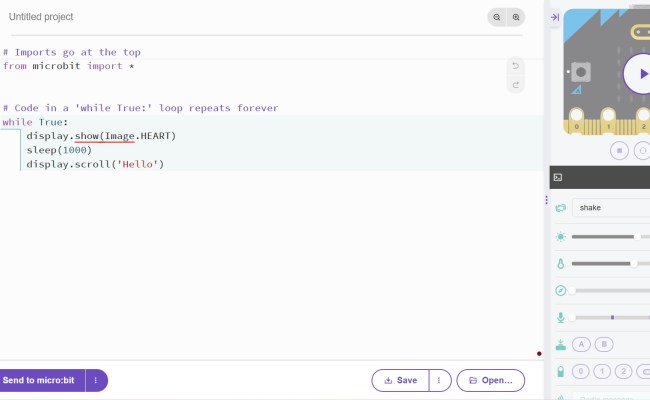Click pin 1 on the micro:bit board image
This screenshot has width=650, height=400.
point(608,119)
